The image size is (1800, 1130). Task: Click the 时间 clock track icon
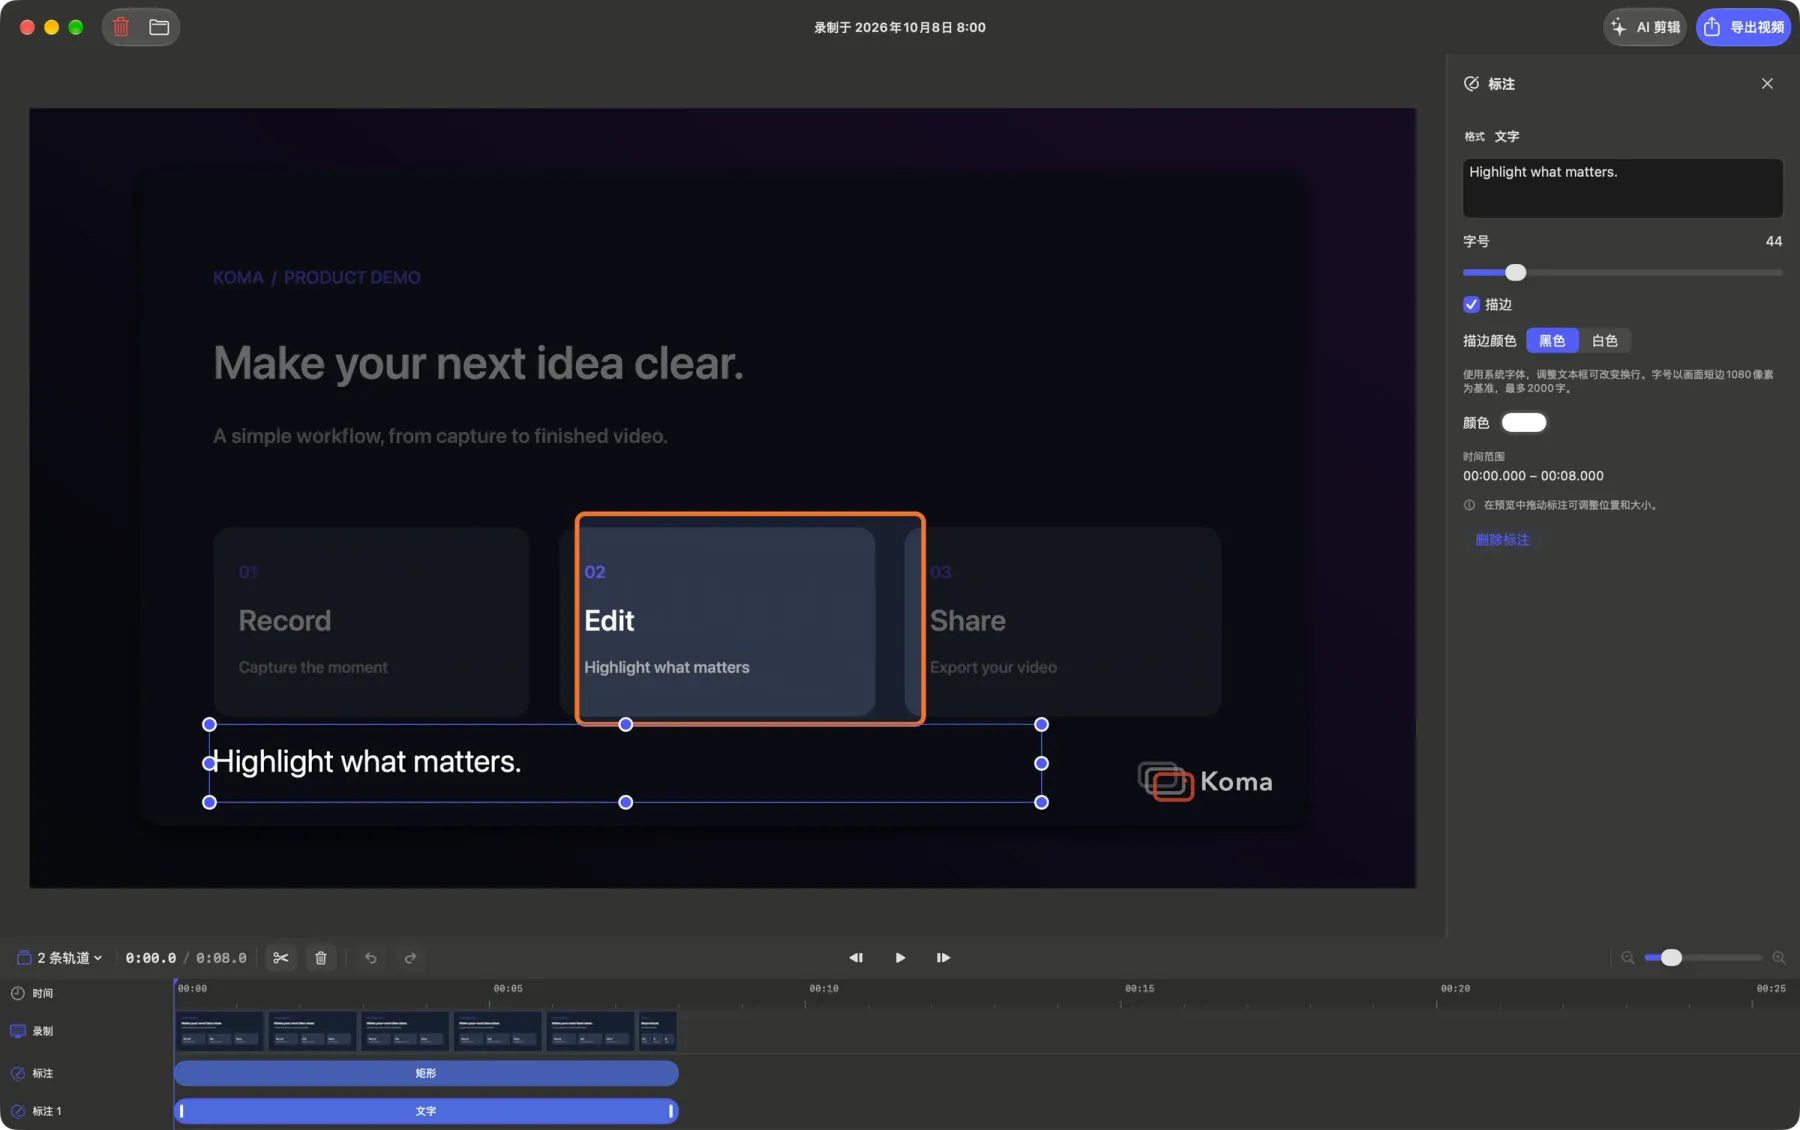[x=17, y=993]
